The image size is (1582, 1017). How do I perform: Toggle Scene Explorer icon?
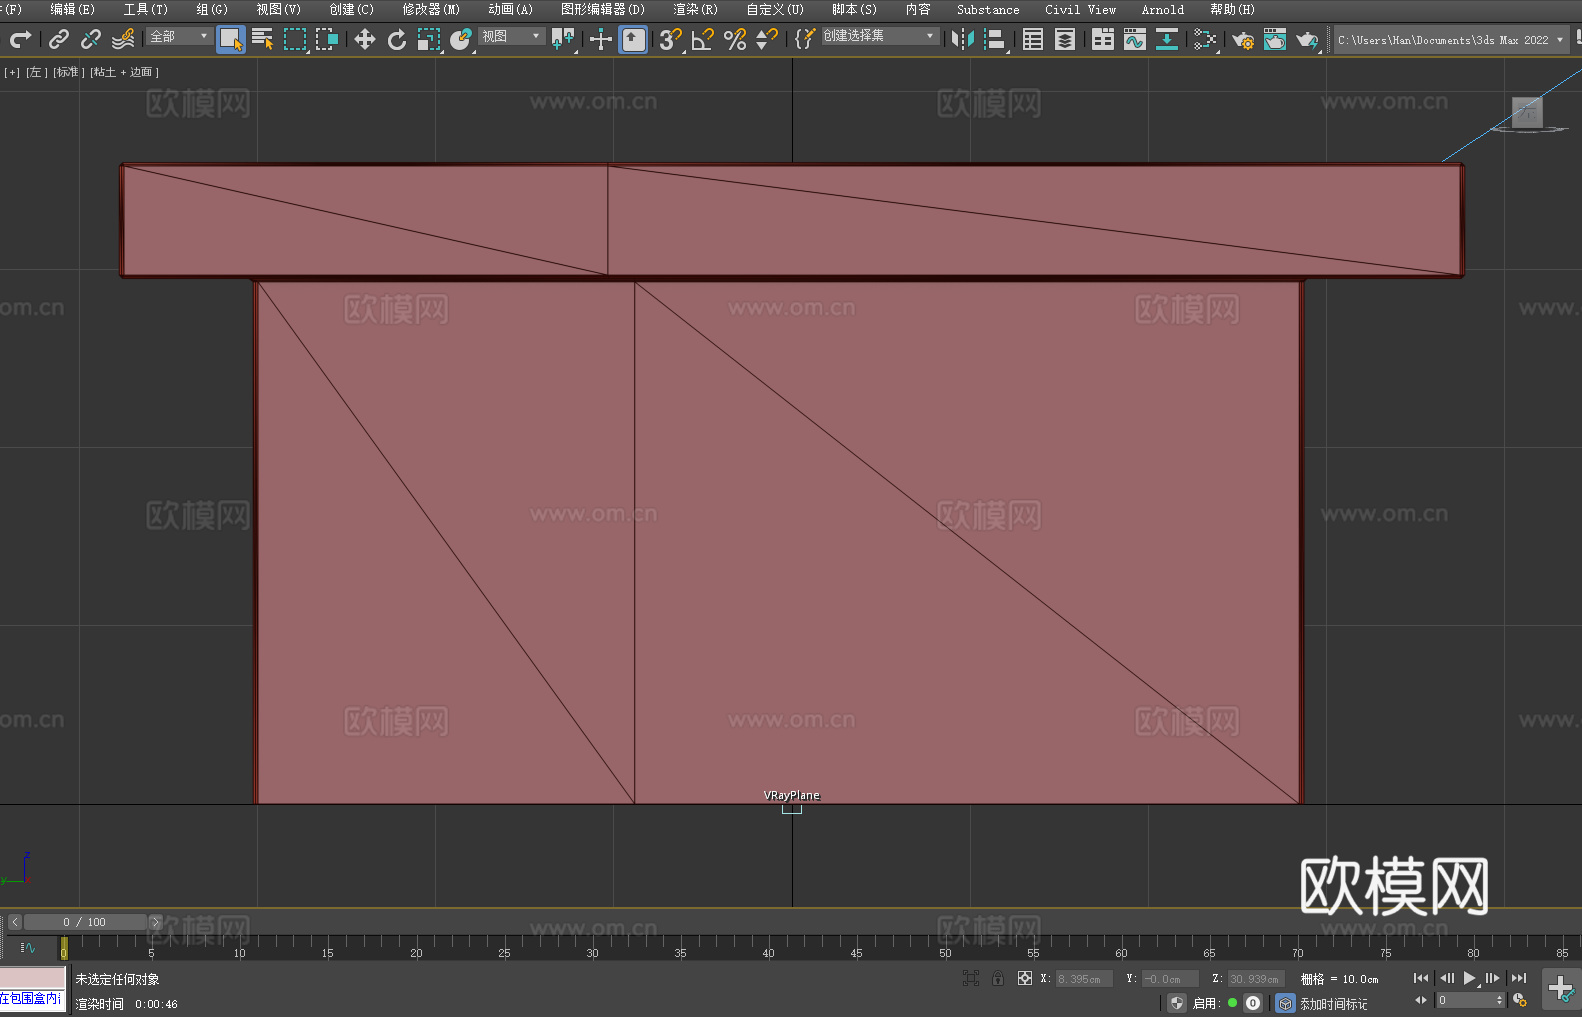(x=1033, y=39)
